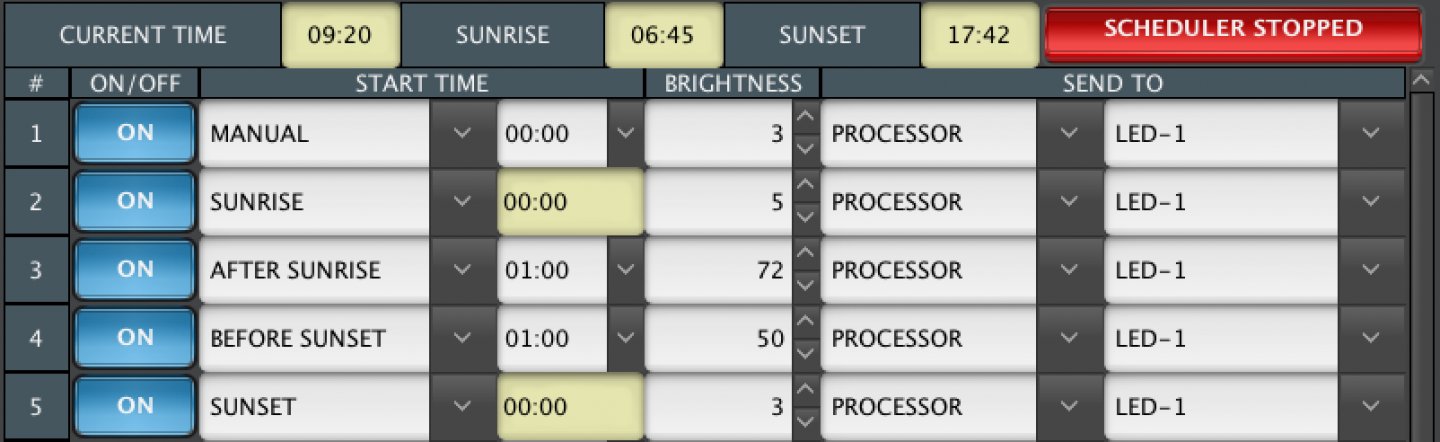Disable schedule row 3 with ON button

(x=135, y=270)
